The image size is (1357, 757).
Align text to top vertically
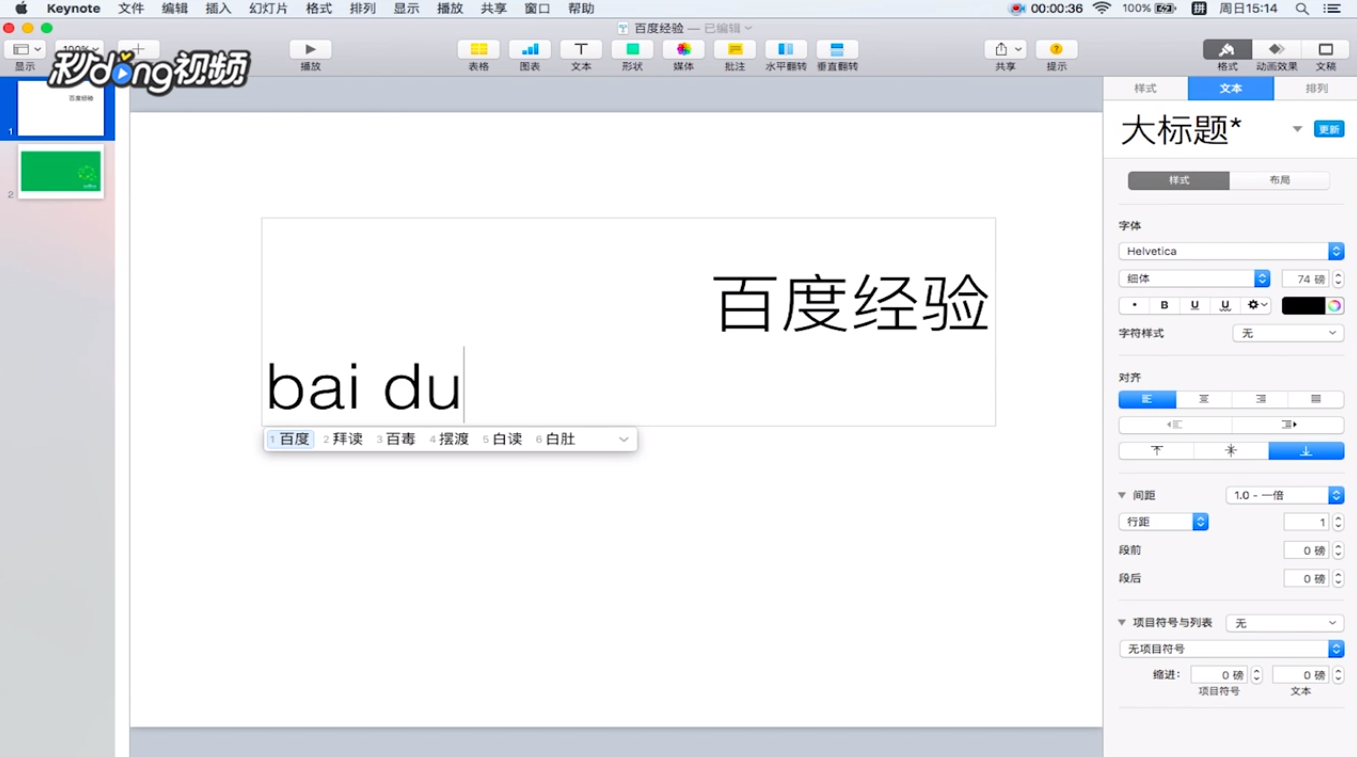coord(1157,451)
